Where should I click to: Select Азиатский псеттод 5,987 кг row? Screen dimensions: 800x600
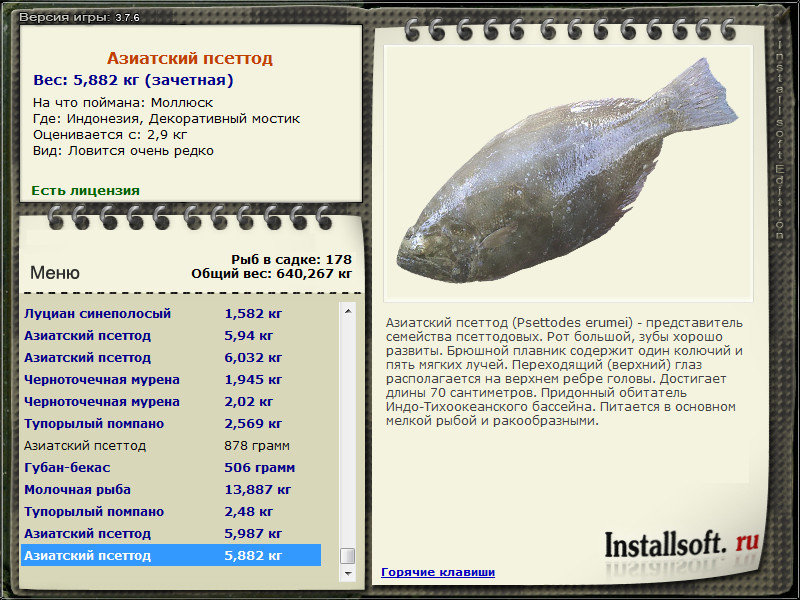click(x=171, y=533)
